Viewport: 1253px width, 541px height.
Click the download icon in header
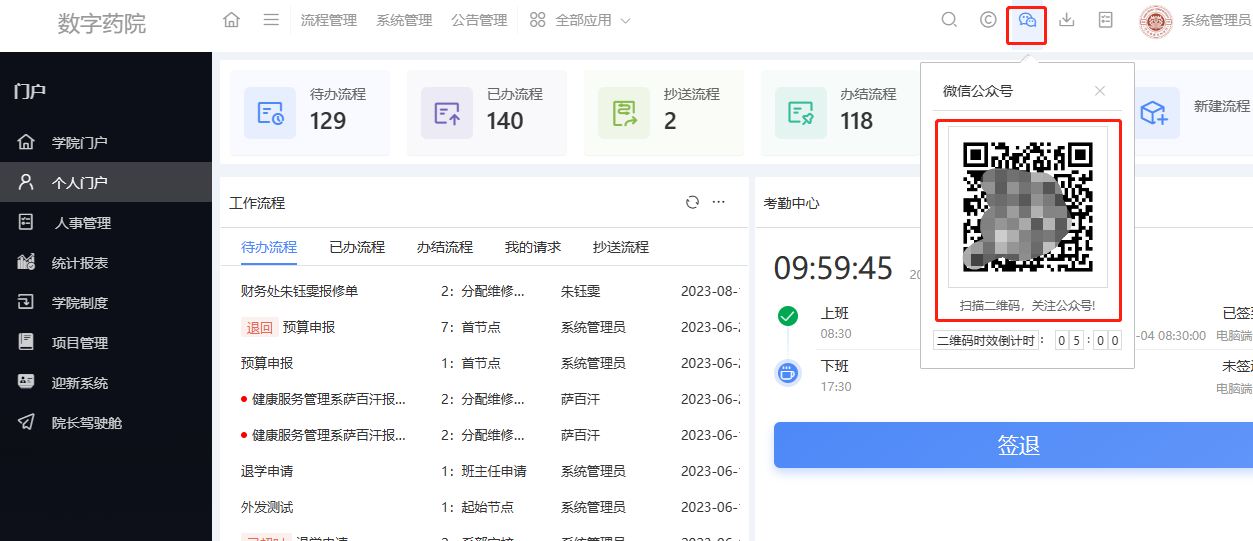pos(1067,20)
